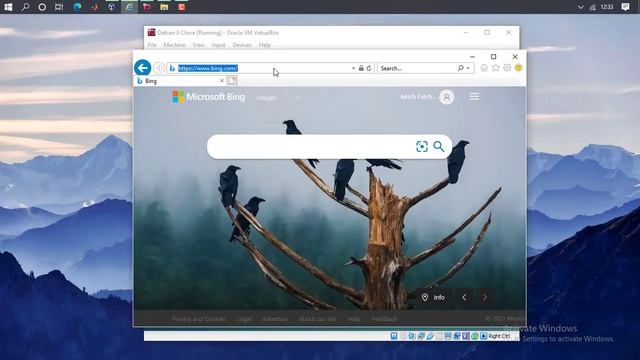Refresh the Bing page
Screen dimensions: 640x360
(x=369, y=68)
